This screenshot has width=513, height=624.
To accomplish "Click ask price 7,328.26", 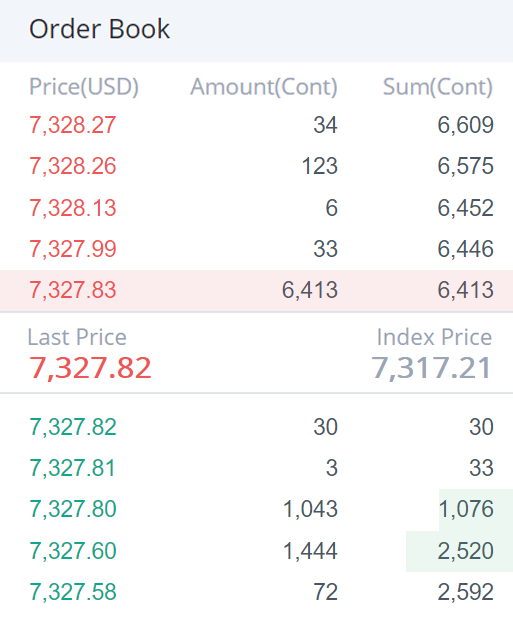I will click(72, 166).
